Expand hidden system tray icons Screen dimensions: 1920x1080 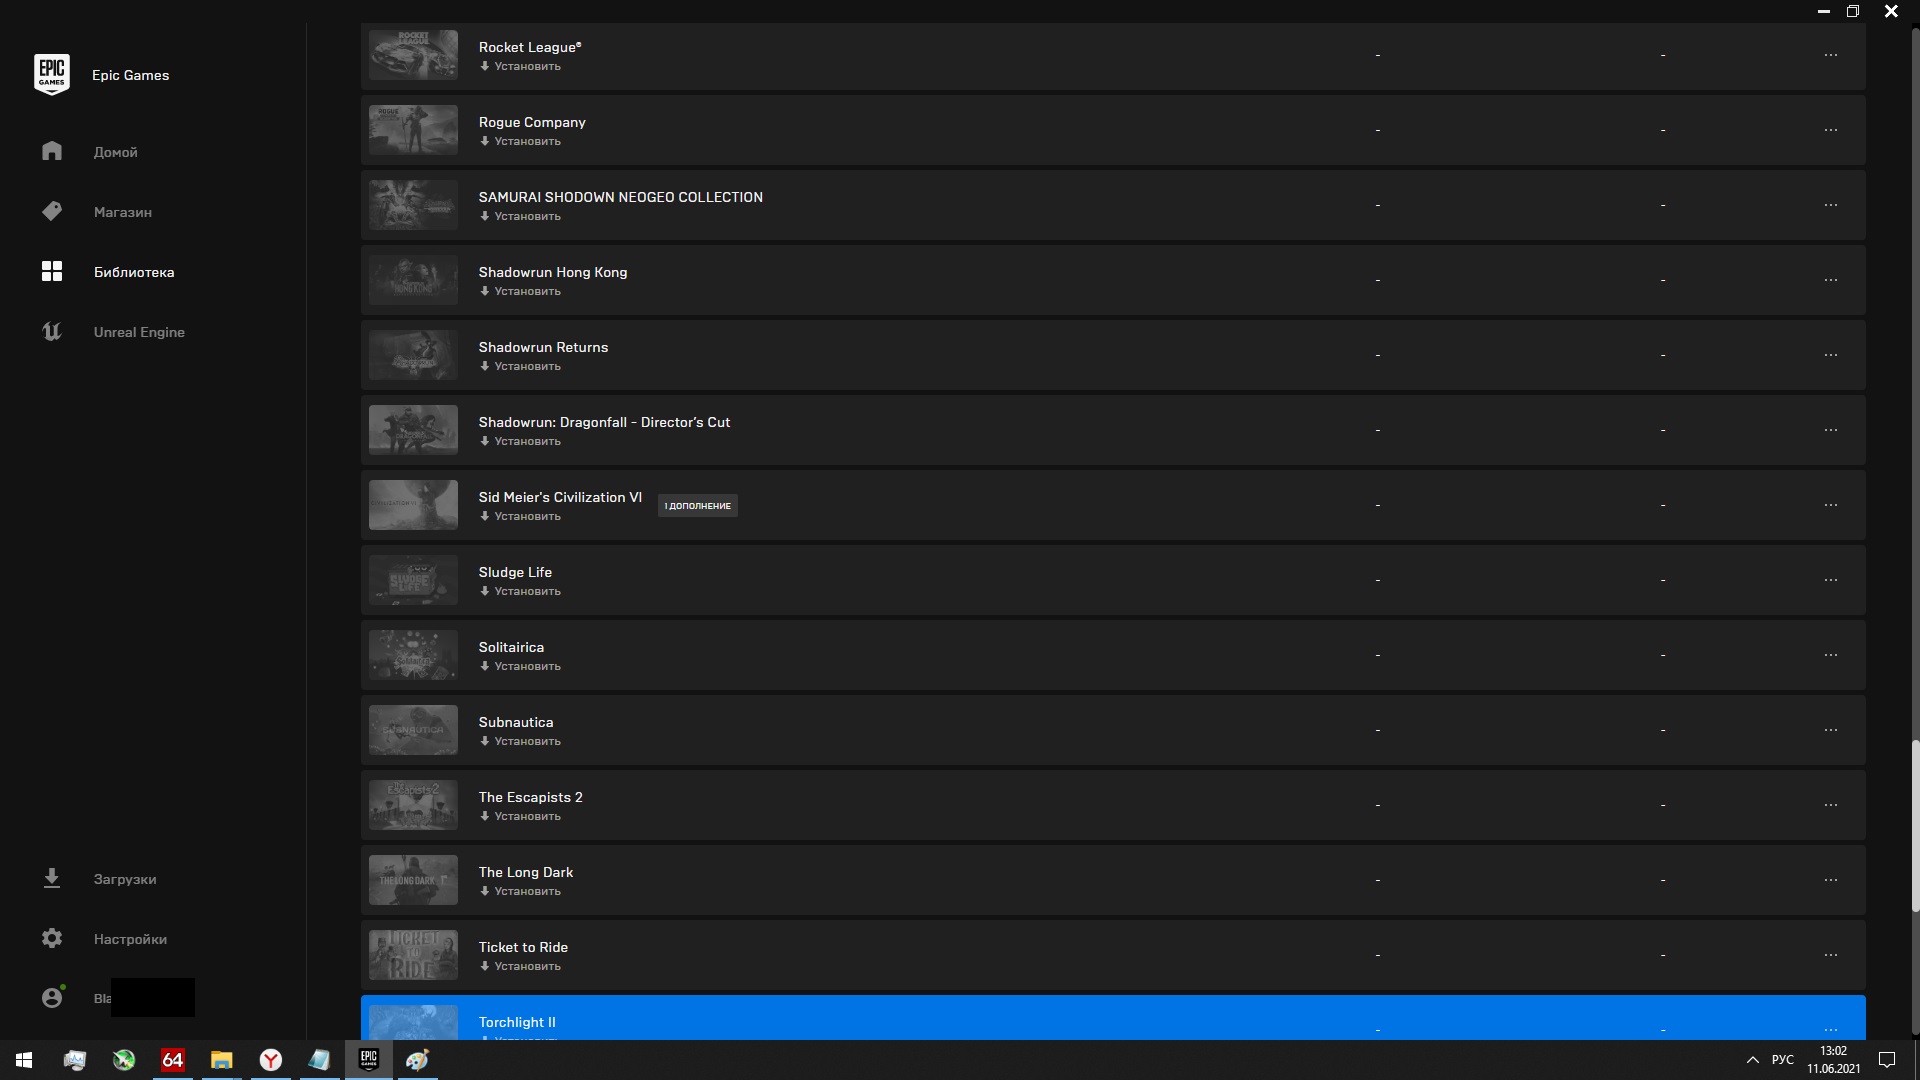(1752, 1060)
